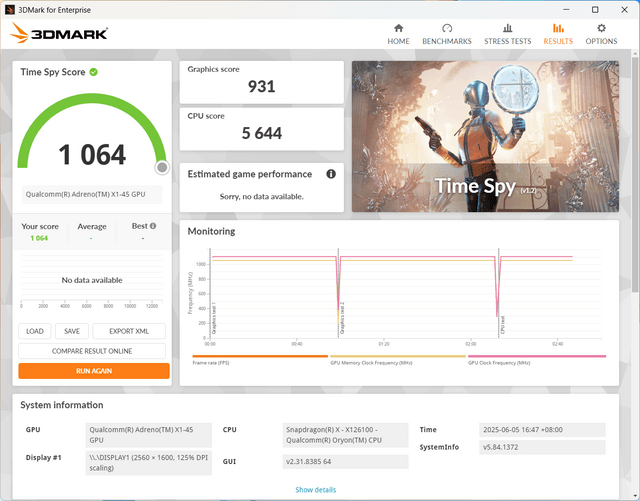
Task: Click the Adreno X1-45 GPU name field under gauge
Action: point(92,194)
